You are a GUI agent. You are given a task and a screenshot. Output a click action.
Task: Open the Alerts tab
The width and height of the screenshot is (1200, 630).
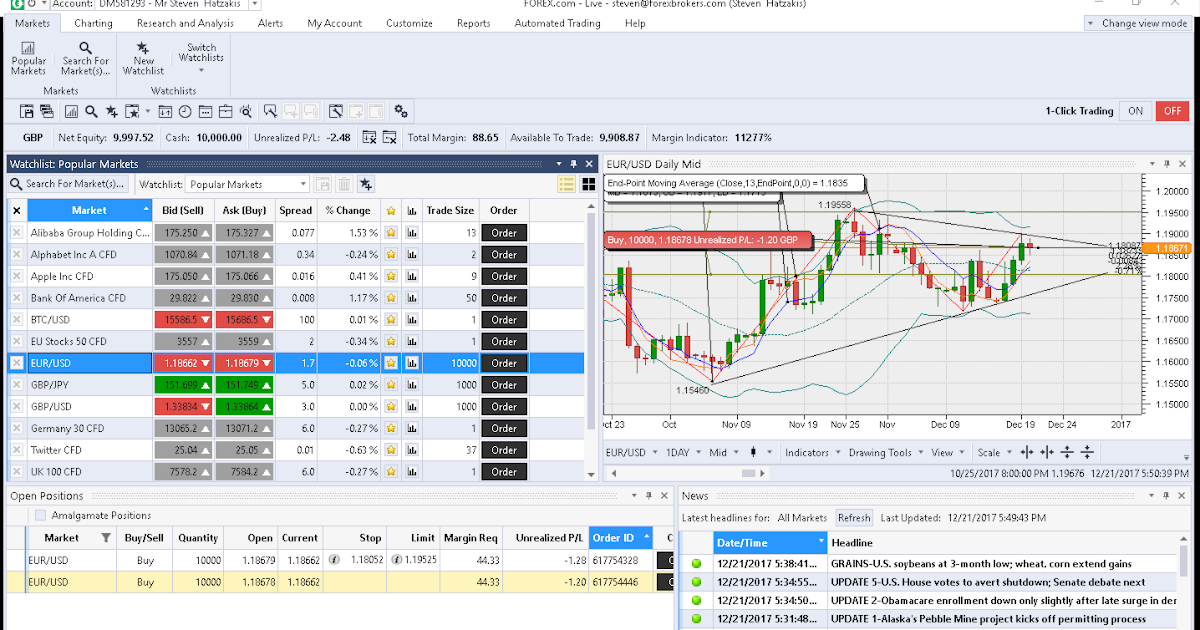tap(270, 23)
